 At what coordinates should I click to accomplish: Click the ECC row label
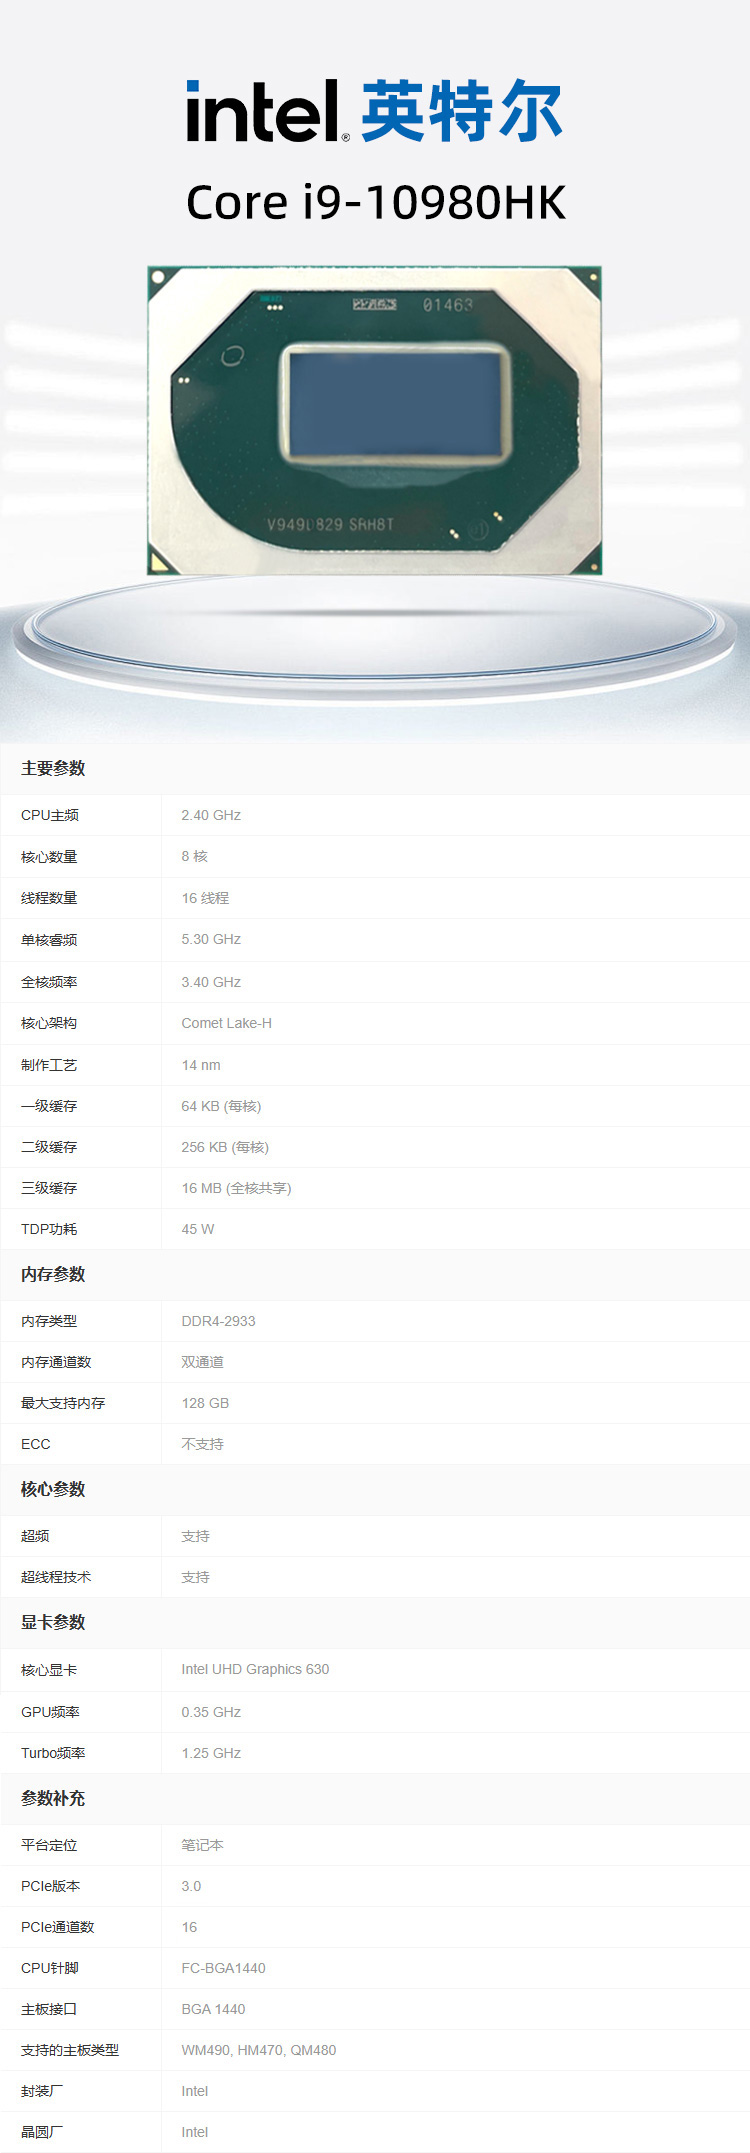point(35,1444)
